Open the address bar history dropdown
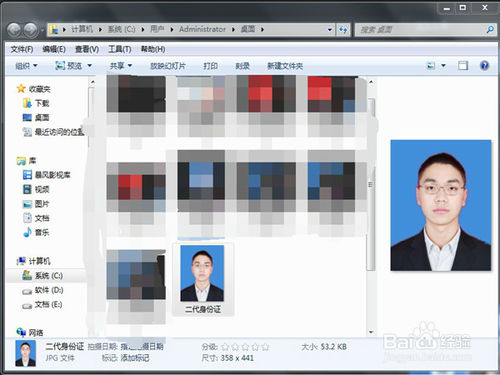The image size is (500, 375). pyautogui.click(x=330, y=30)
